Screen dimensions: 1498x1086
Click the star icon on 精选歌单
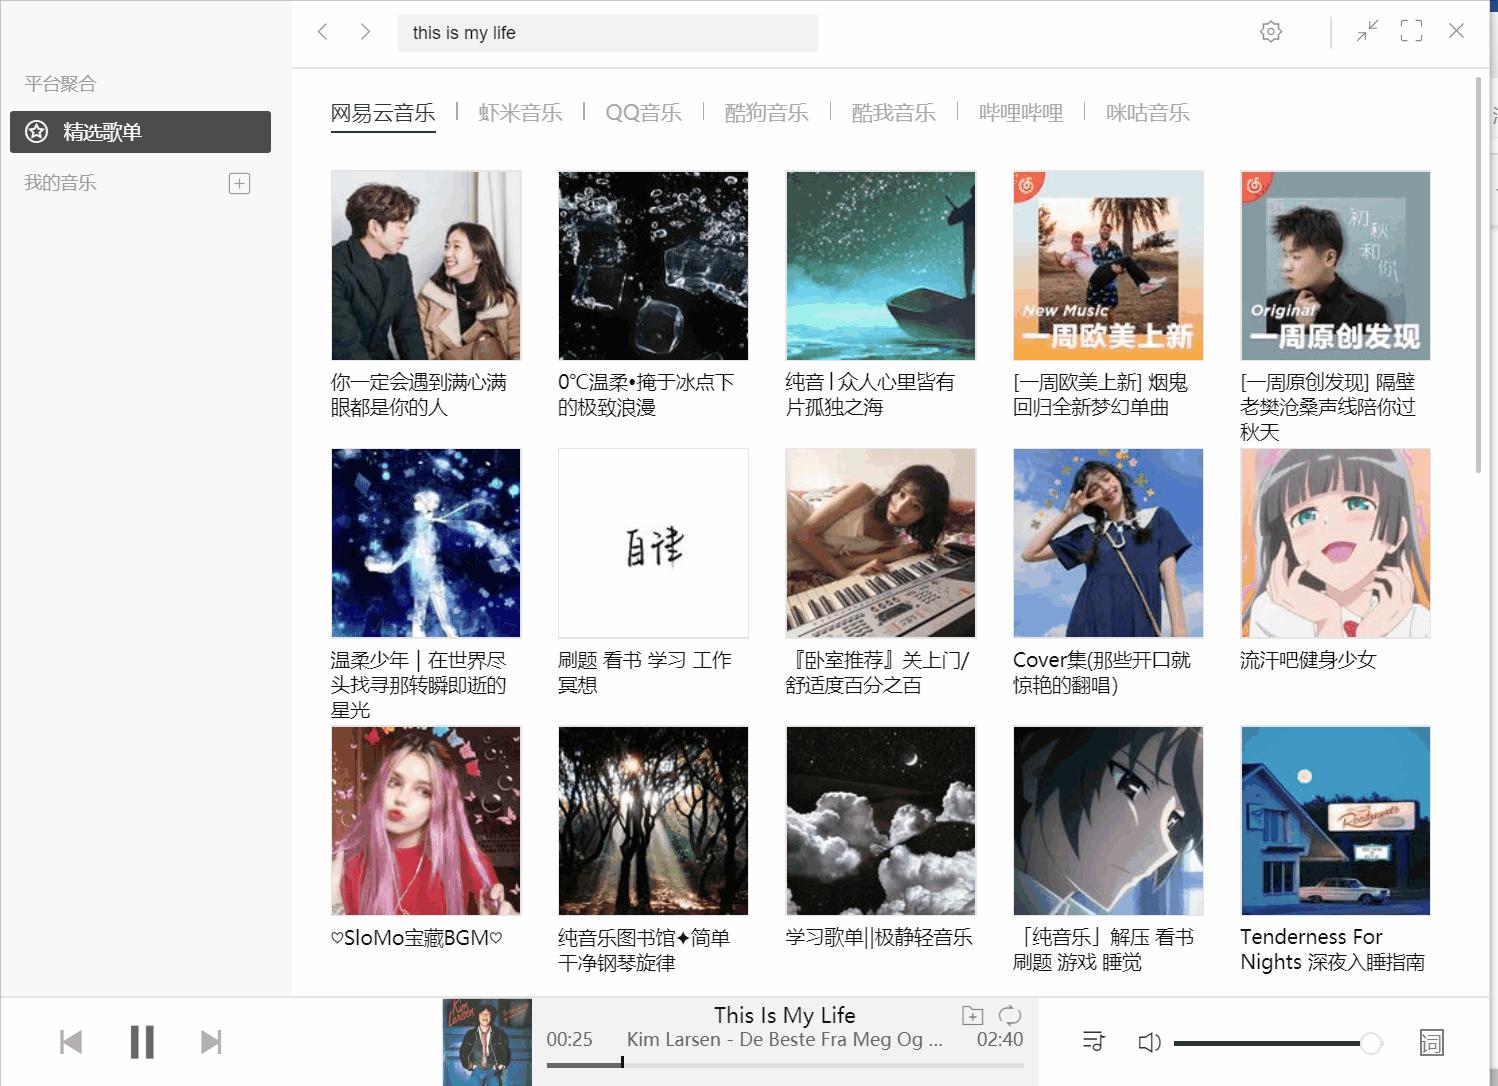[x=37, y=131]
